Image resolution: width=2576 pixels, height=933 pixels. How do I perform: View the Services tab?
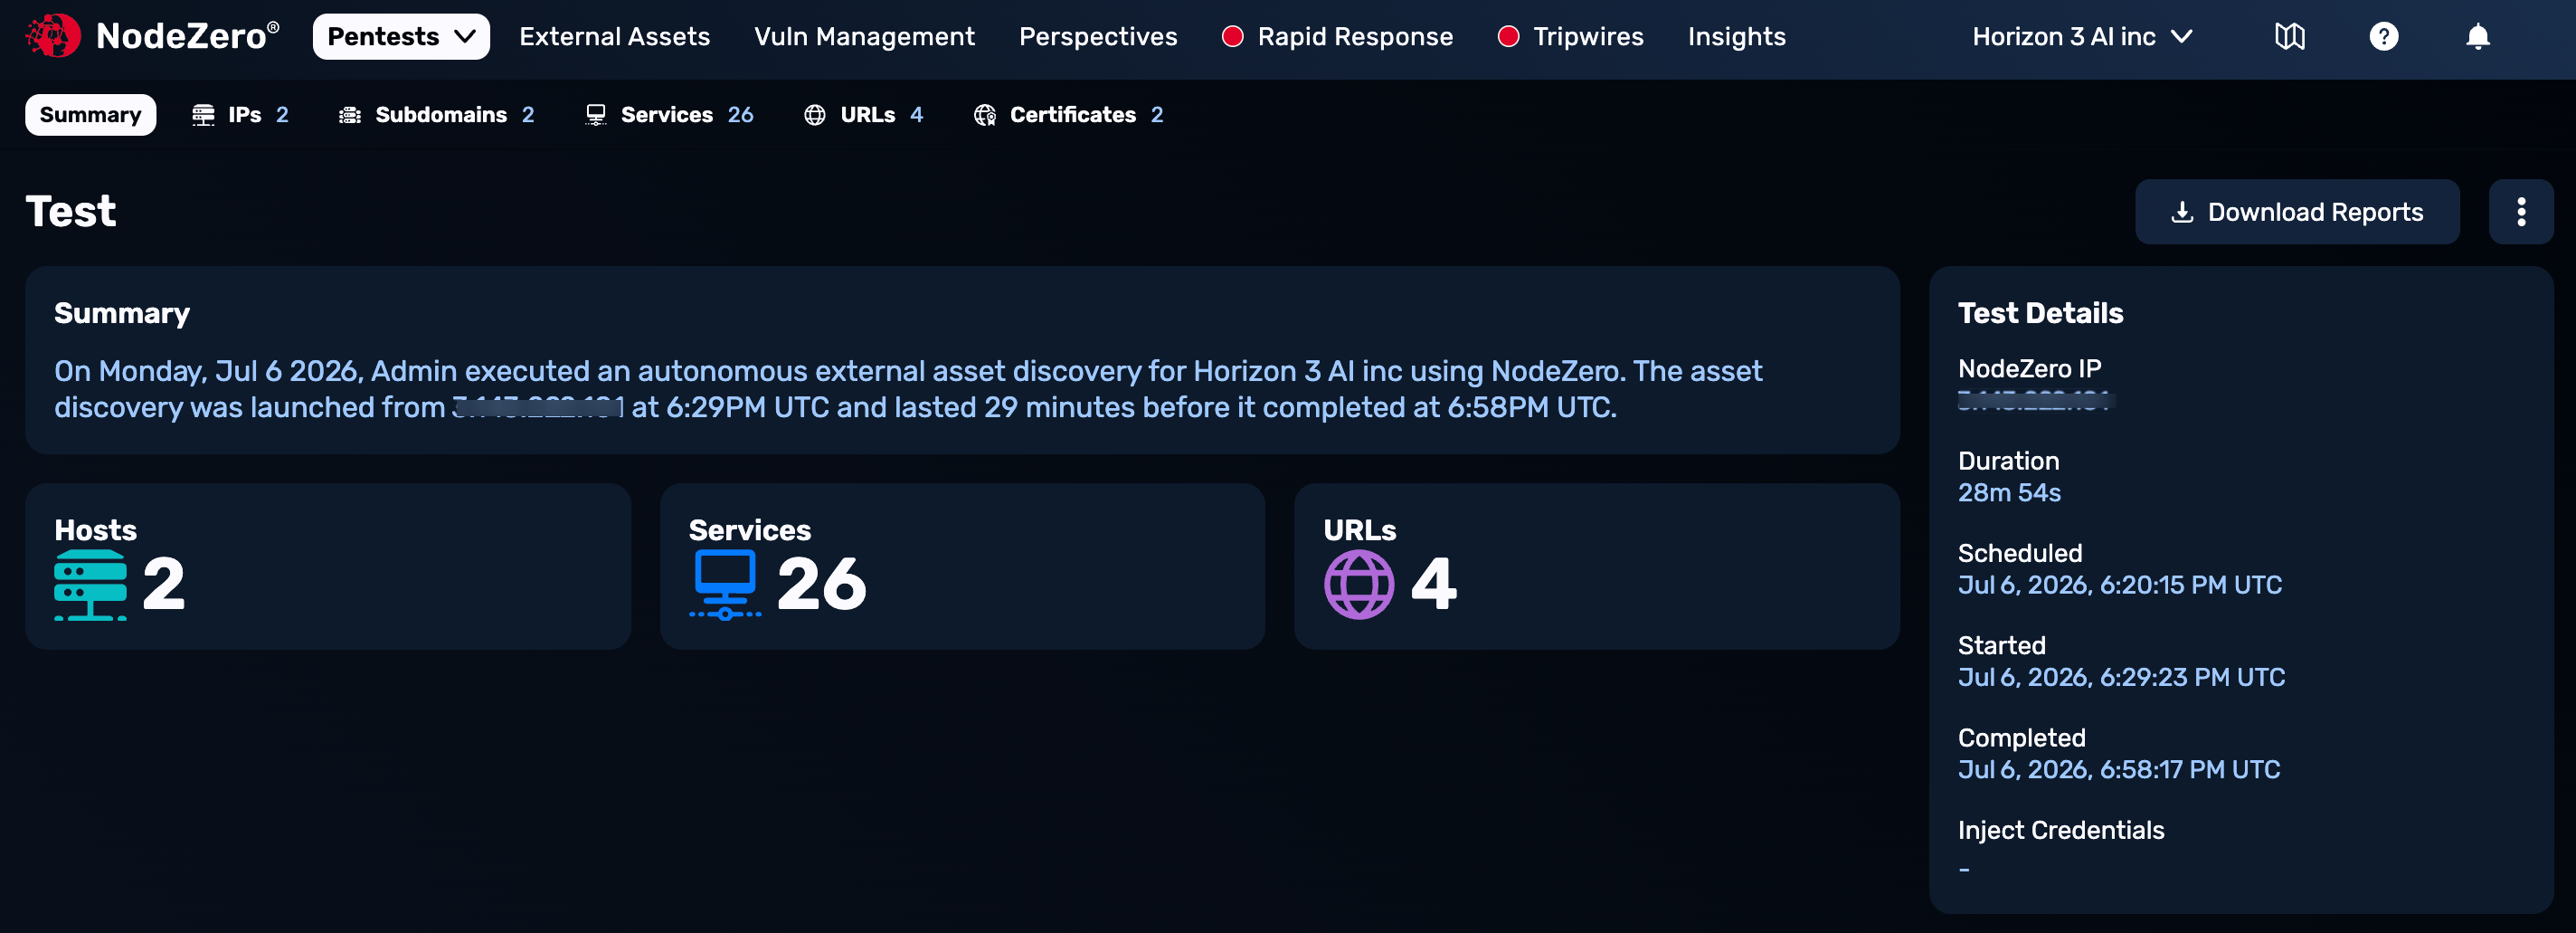[x=669, y=114]
